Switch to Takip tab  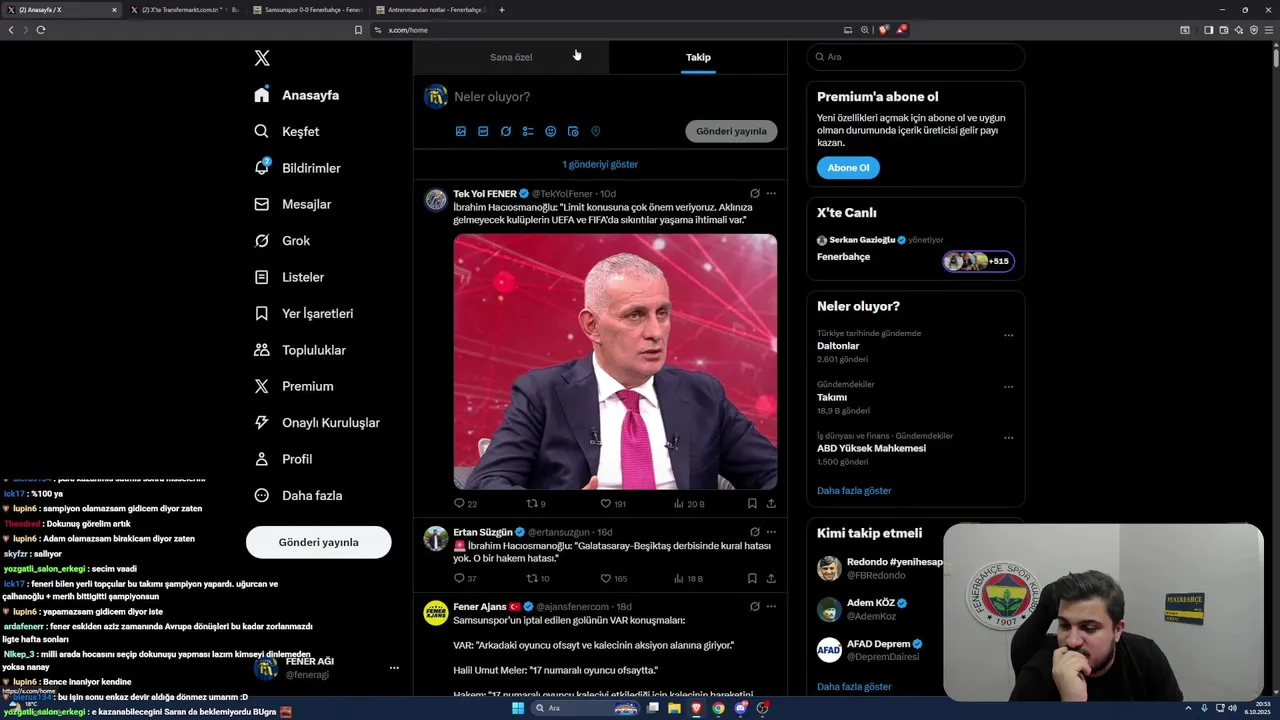pyautogui.click(x=698, y=57)
